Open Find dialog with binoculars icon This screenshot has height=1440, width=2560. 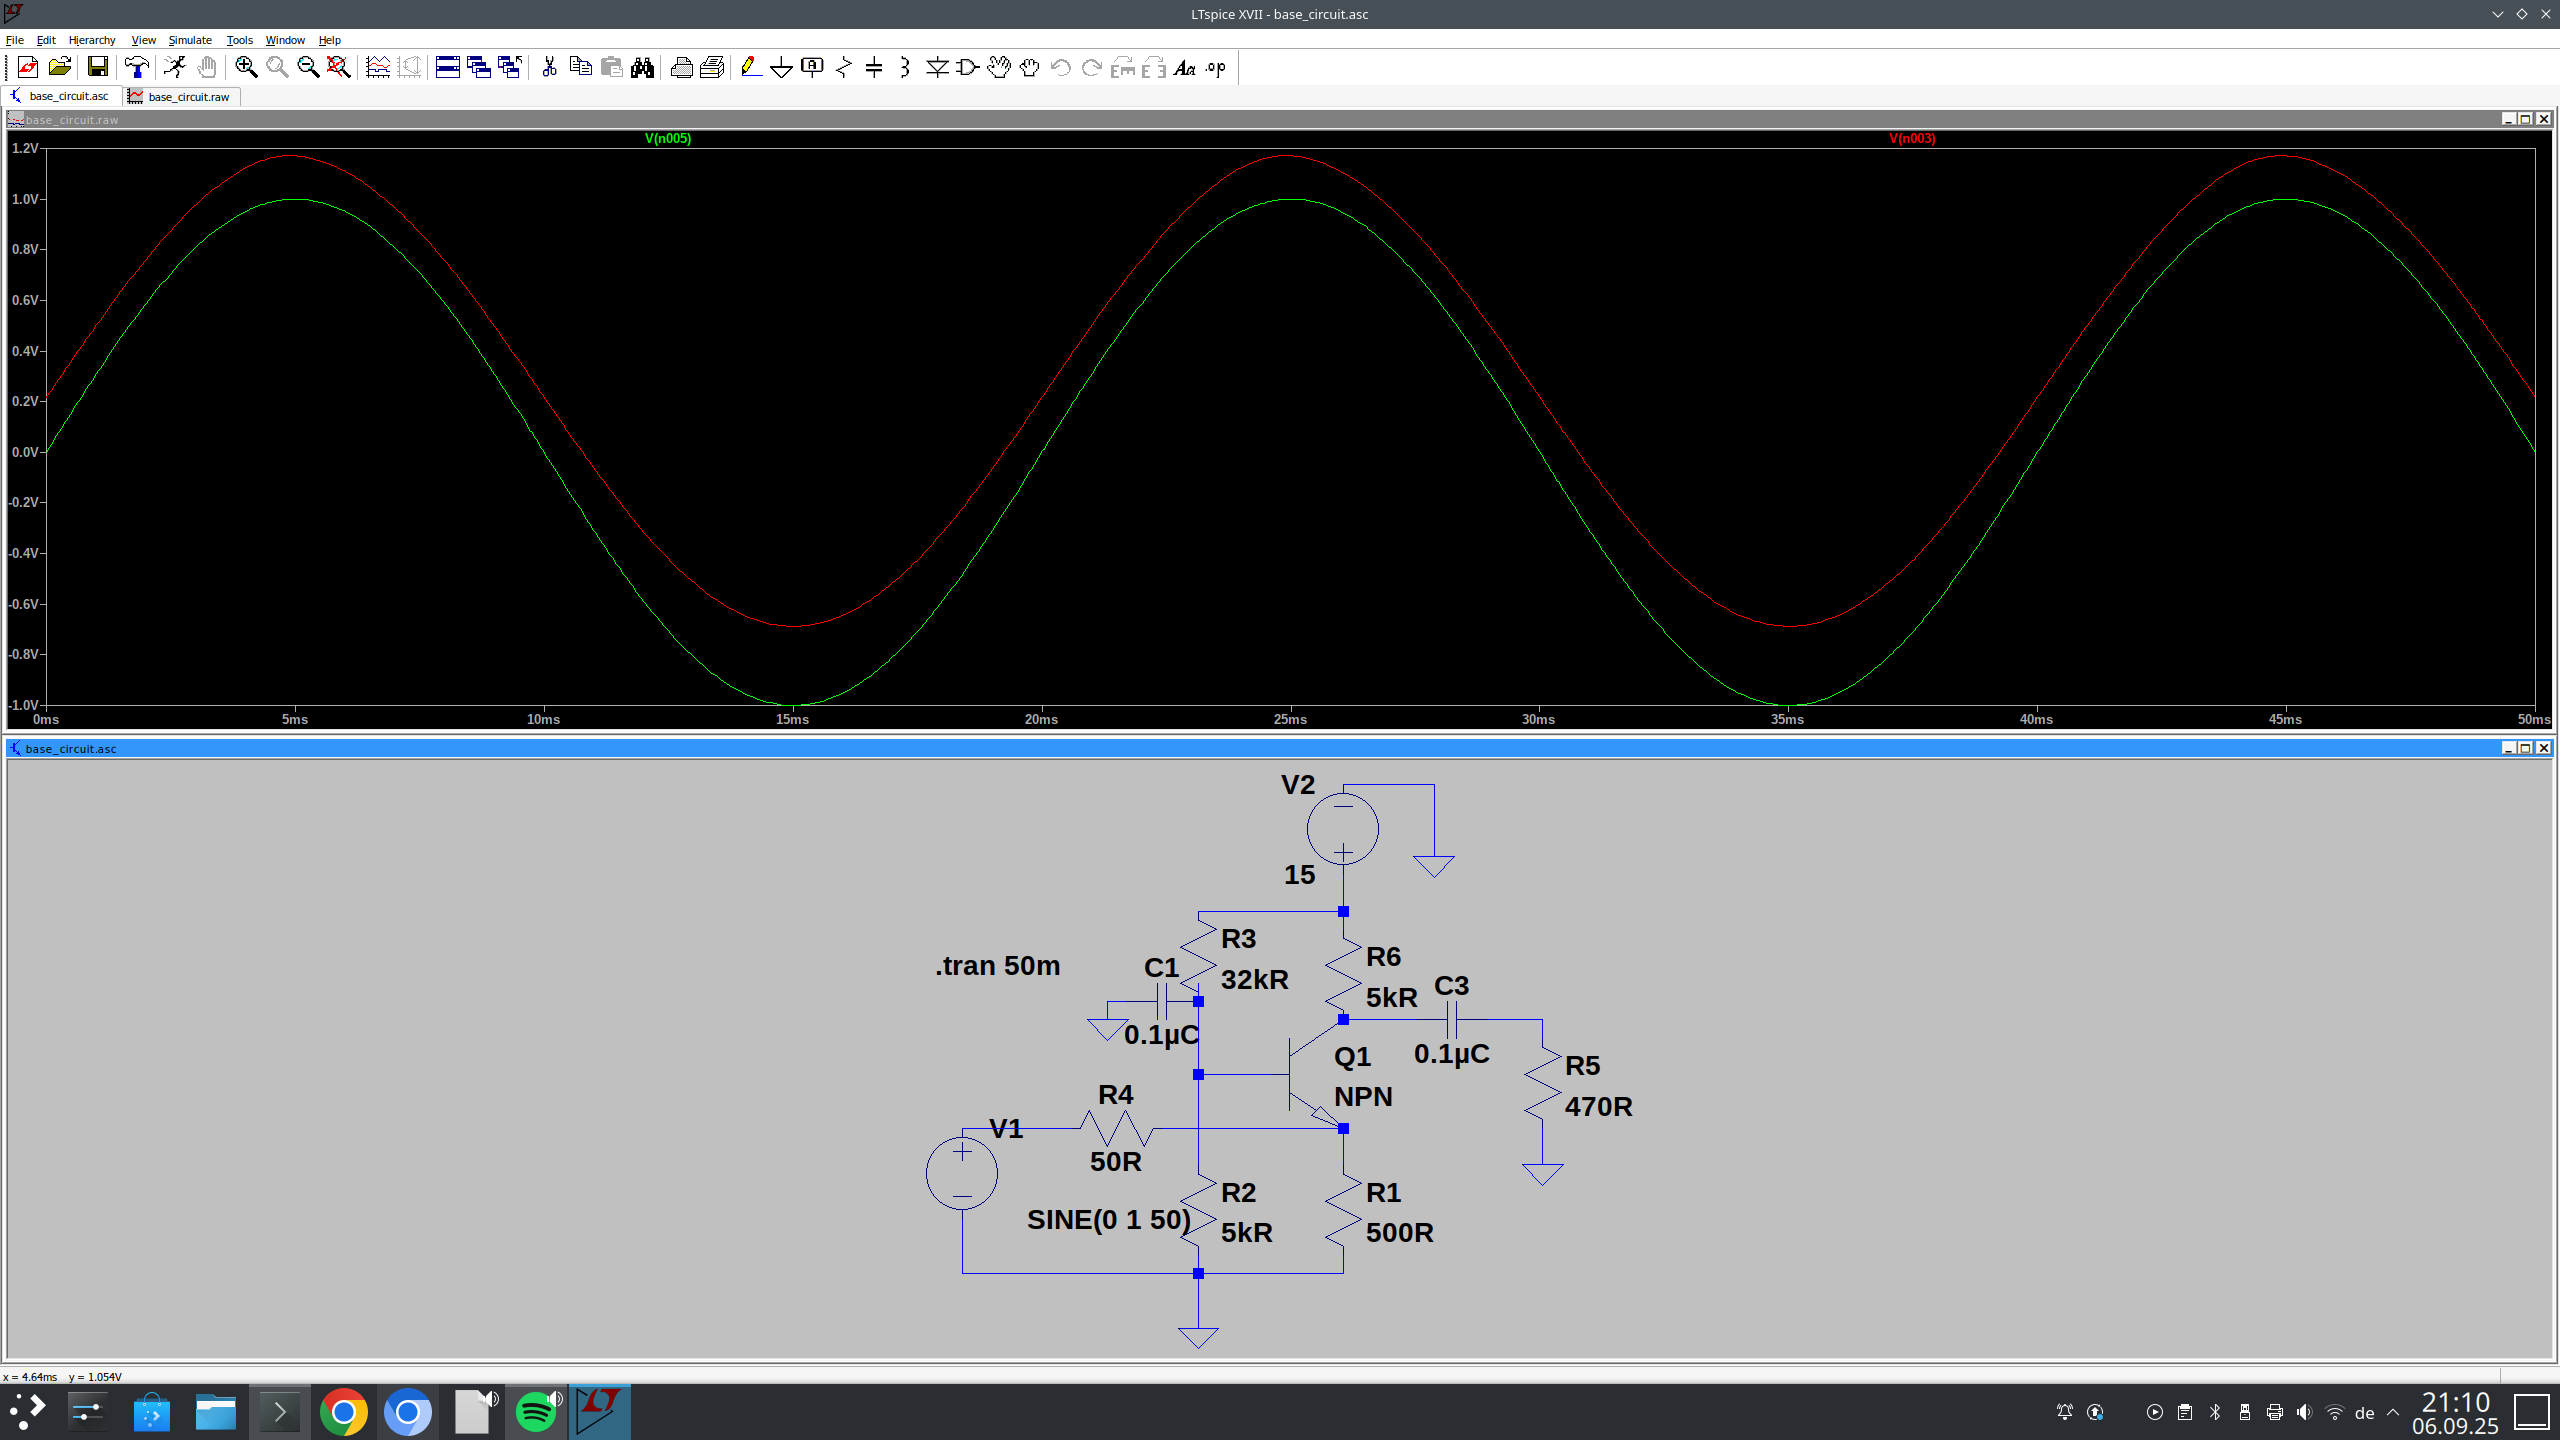(x=641, y=67)
